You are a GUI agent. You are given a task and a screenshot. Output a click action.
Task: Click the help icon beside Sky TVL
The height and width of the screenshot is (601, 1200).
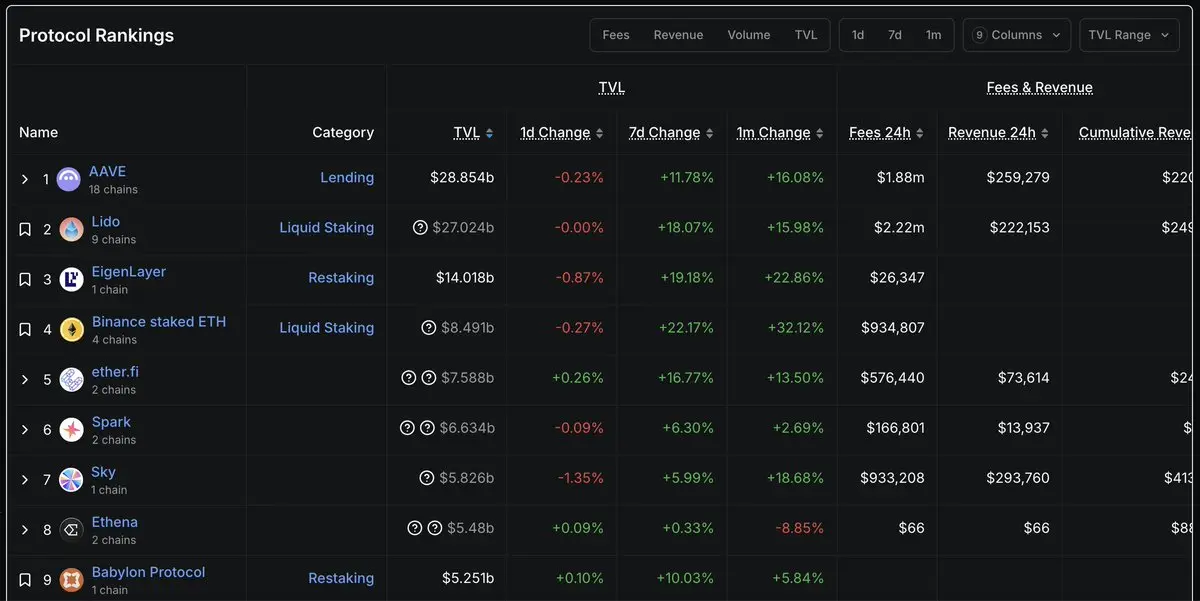point(427,478)
